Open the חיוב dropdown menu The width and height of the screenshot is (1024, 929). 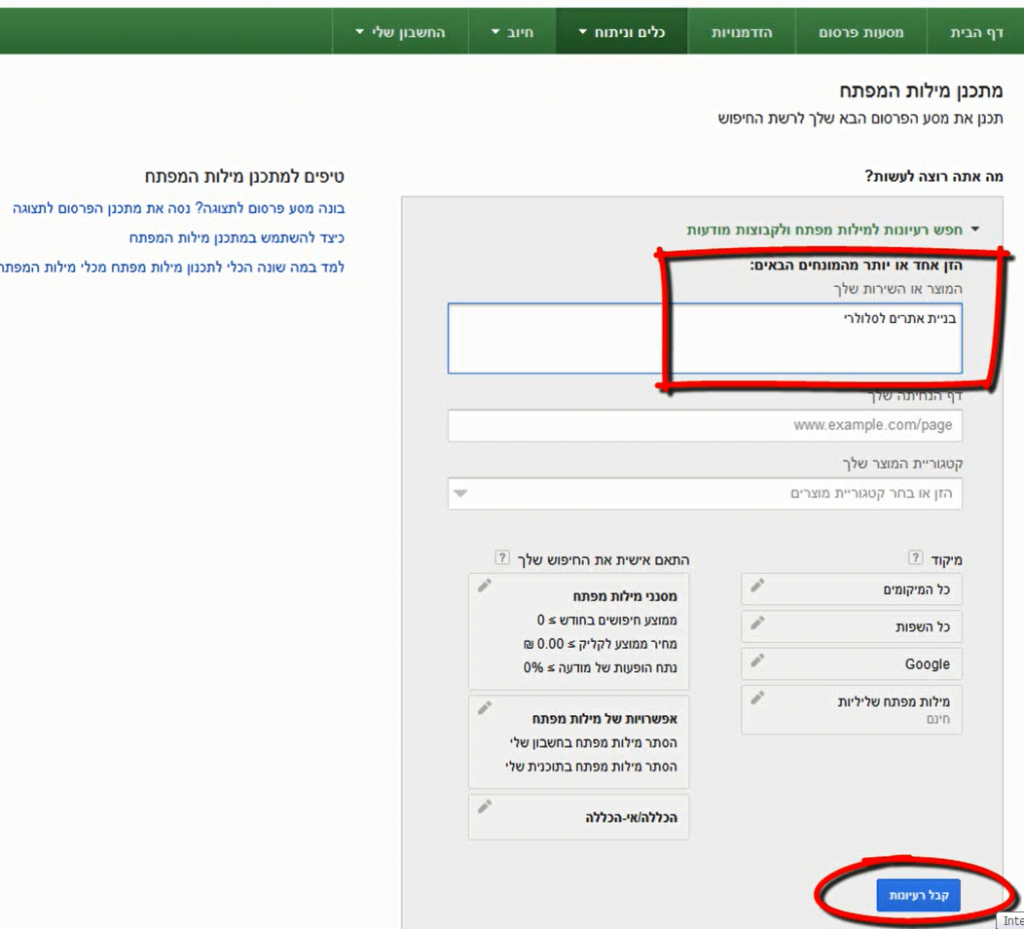(512, 32)
